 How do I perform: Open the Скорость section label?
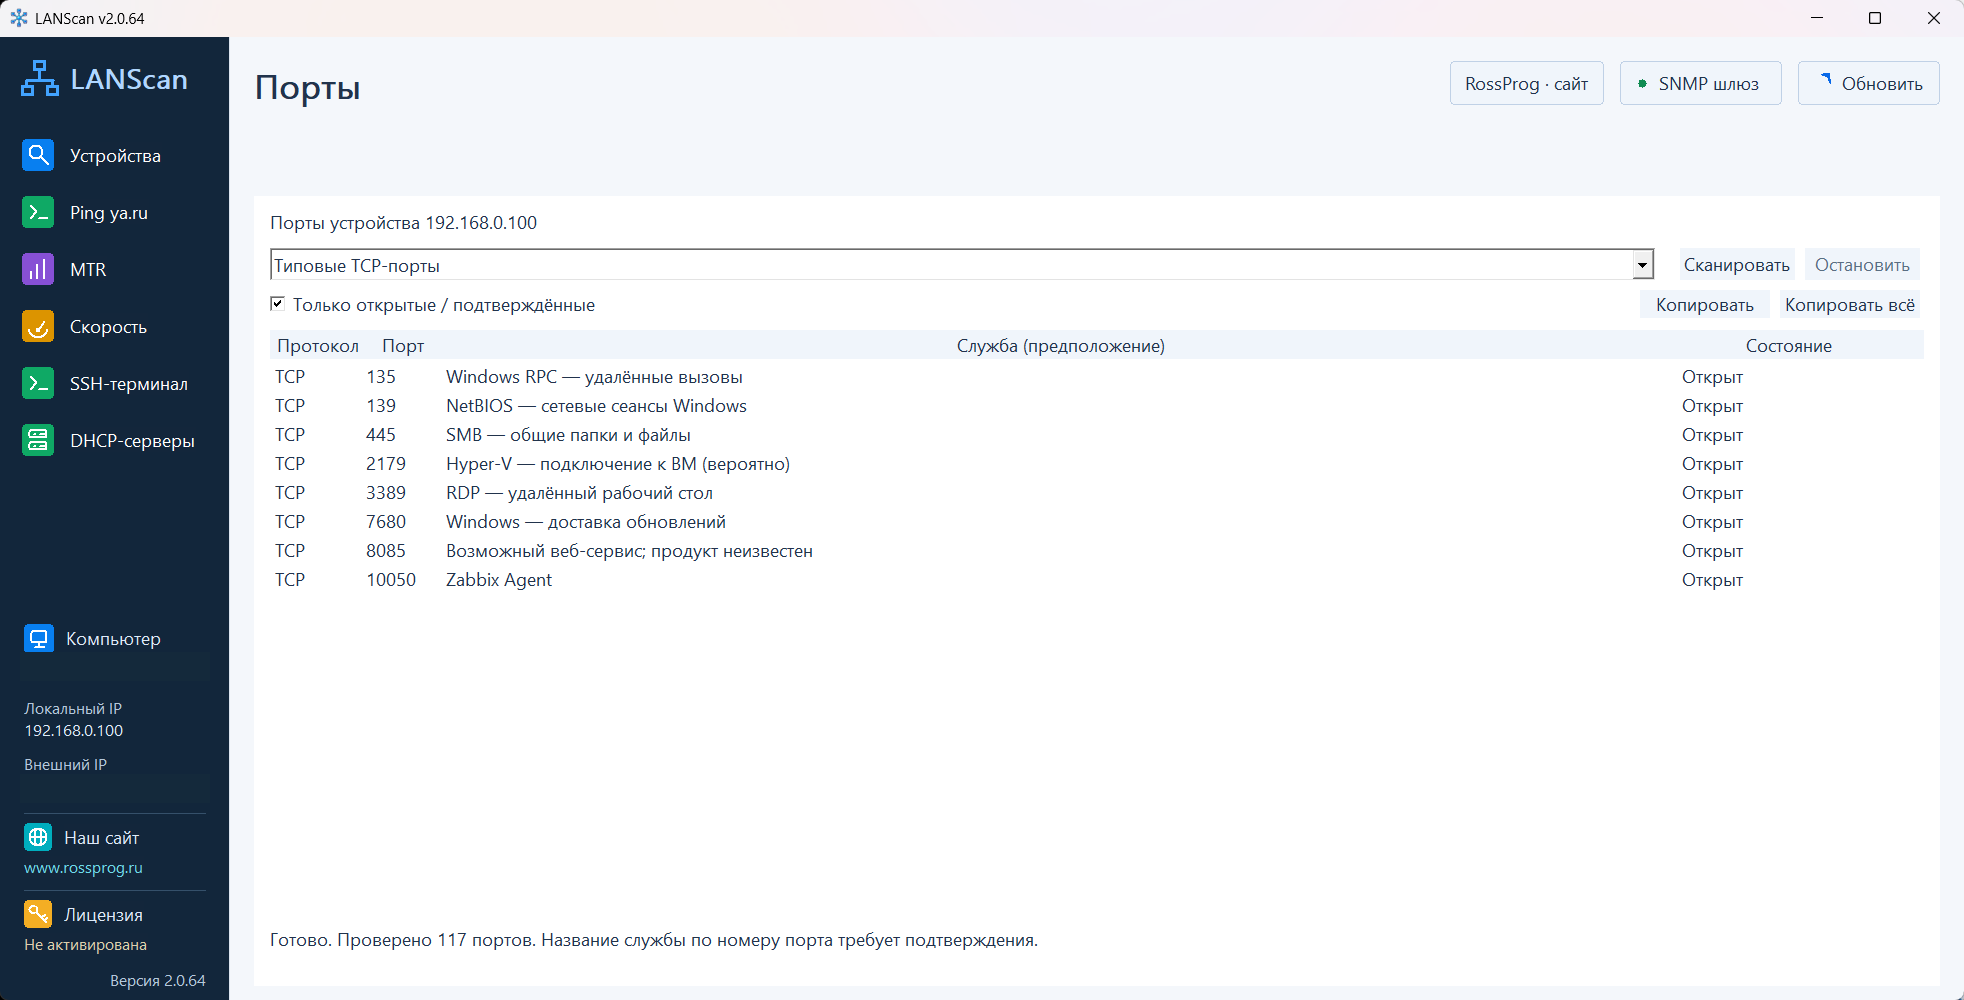pyautogui.click(x=108, y=327)
